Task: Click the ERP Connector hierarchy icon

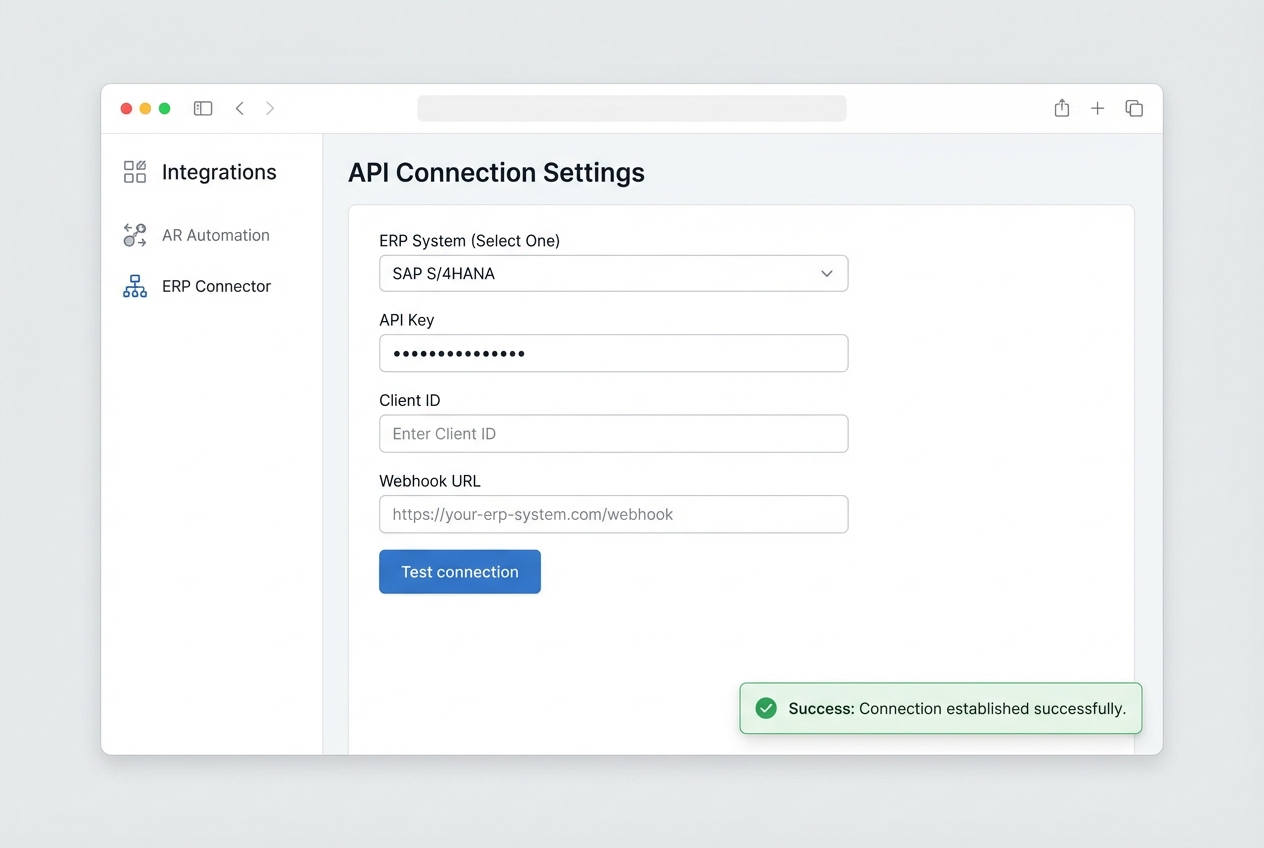Action: (x=134, y=286)
